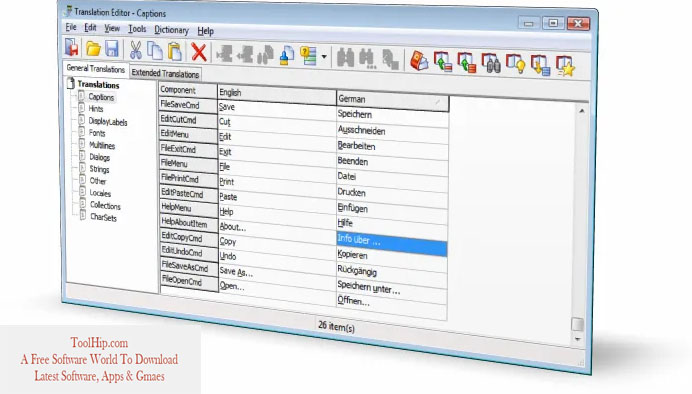The image size is (692, 394).
Task: Open the dropdown arrow beside the list icon
Action: [324, 57]
